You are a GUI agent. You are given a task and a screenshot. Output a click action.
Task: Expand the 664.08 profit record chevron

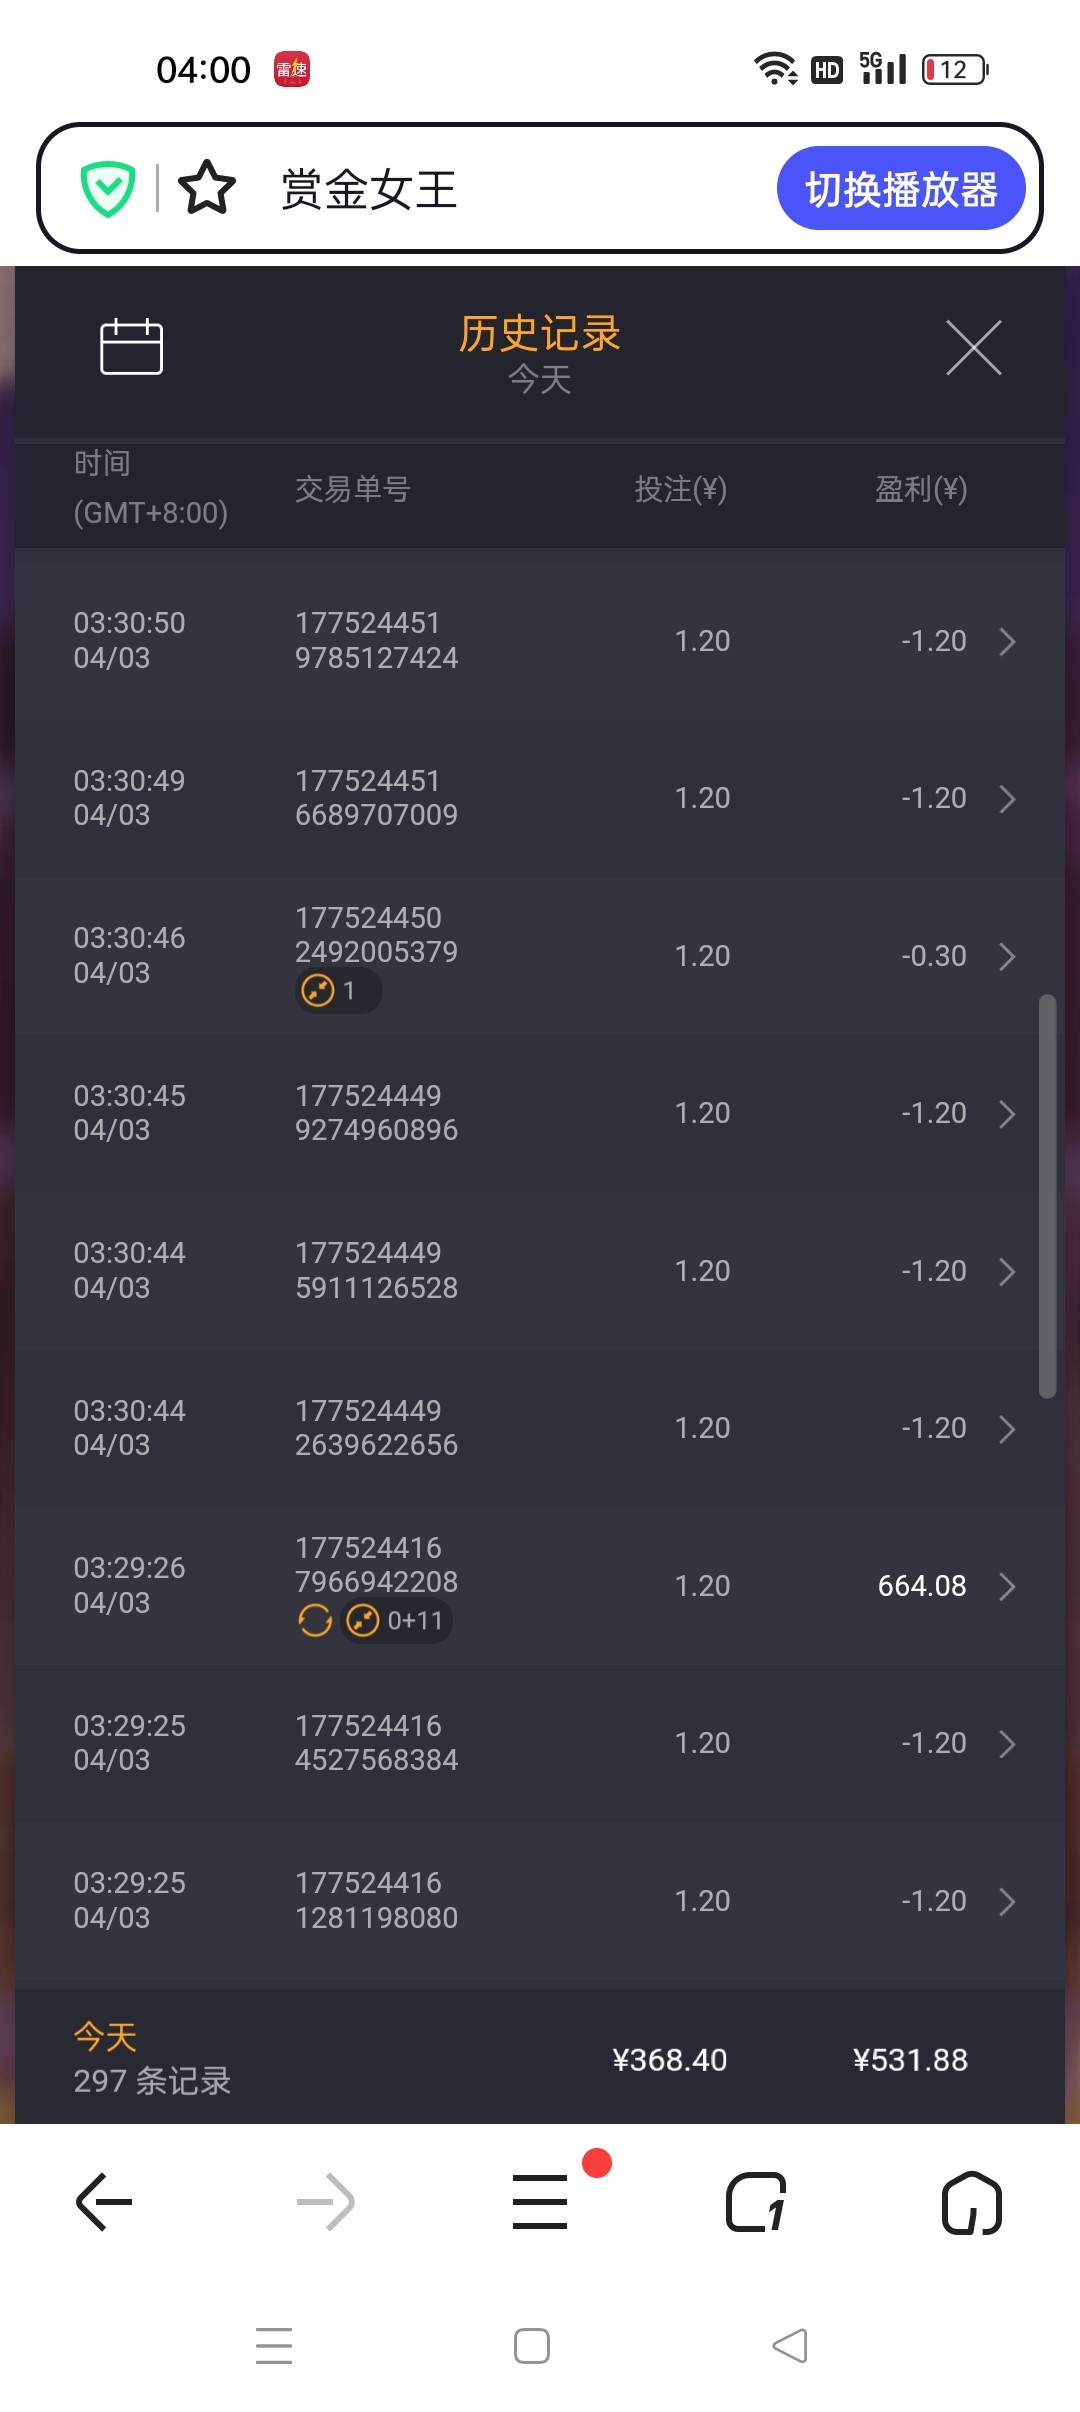tap(1007, 1586)
